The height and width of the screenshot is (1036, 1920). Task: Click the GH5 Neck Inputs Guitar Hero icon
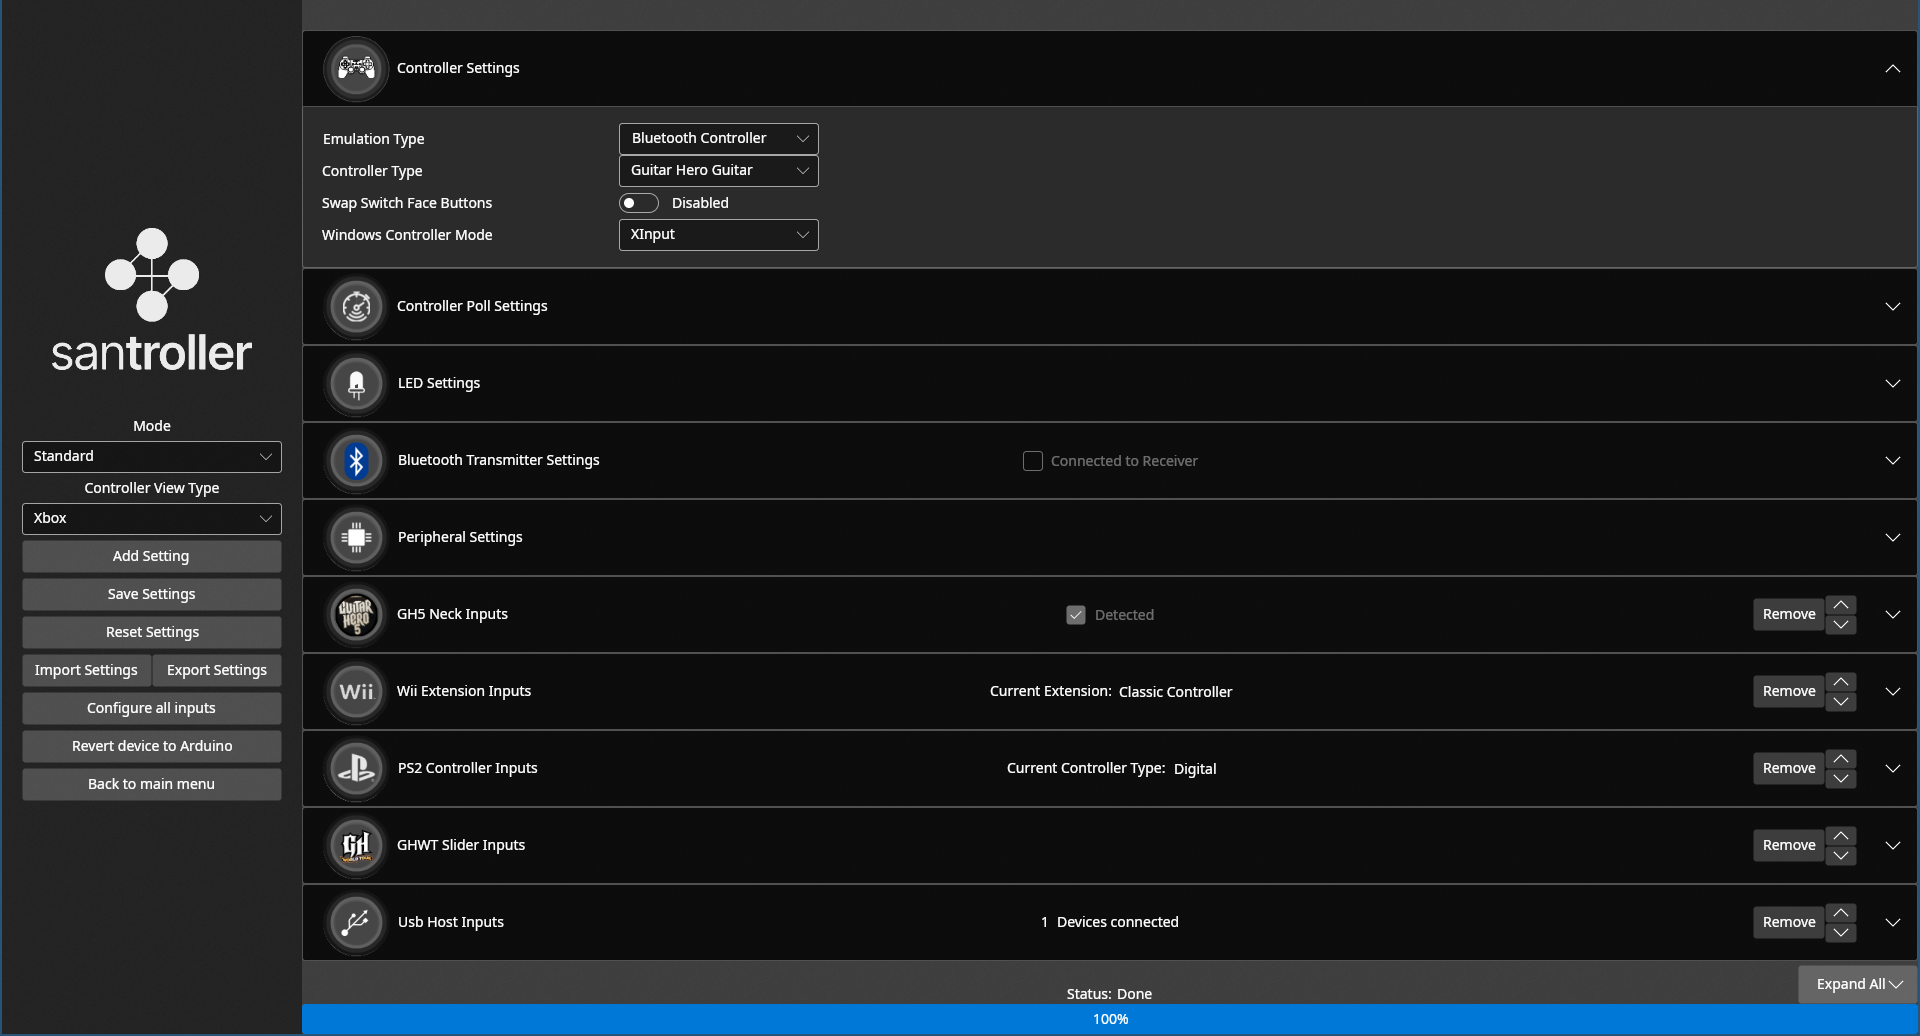tap(356, 614)
